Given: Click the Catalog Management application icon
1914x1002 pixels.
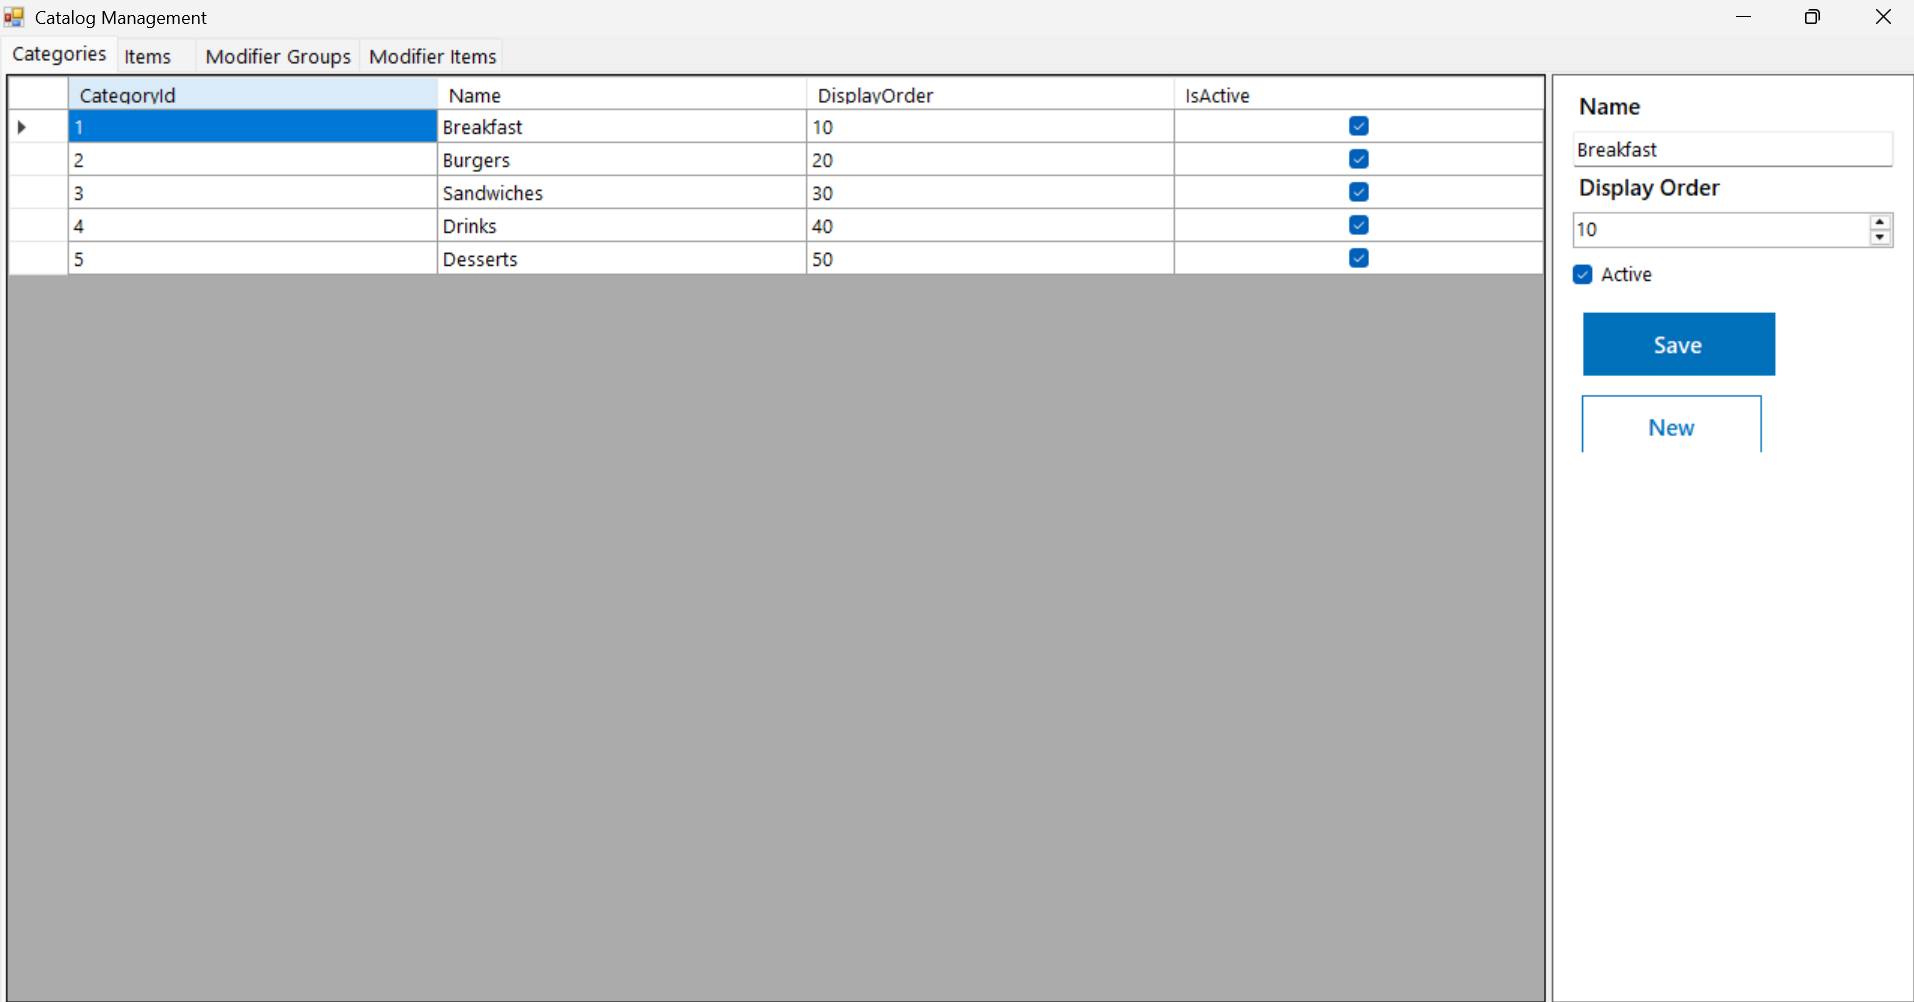Looking at the screenshot, I should pyautogui.click(x=13, y=17).
